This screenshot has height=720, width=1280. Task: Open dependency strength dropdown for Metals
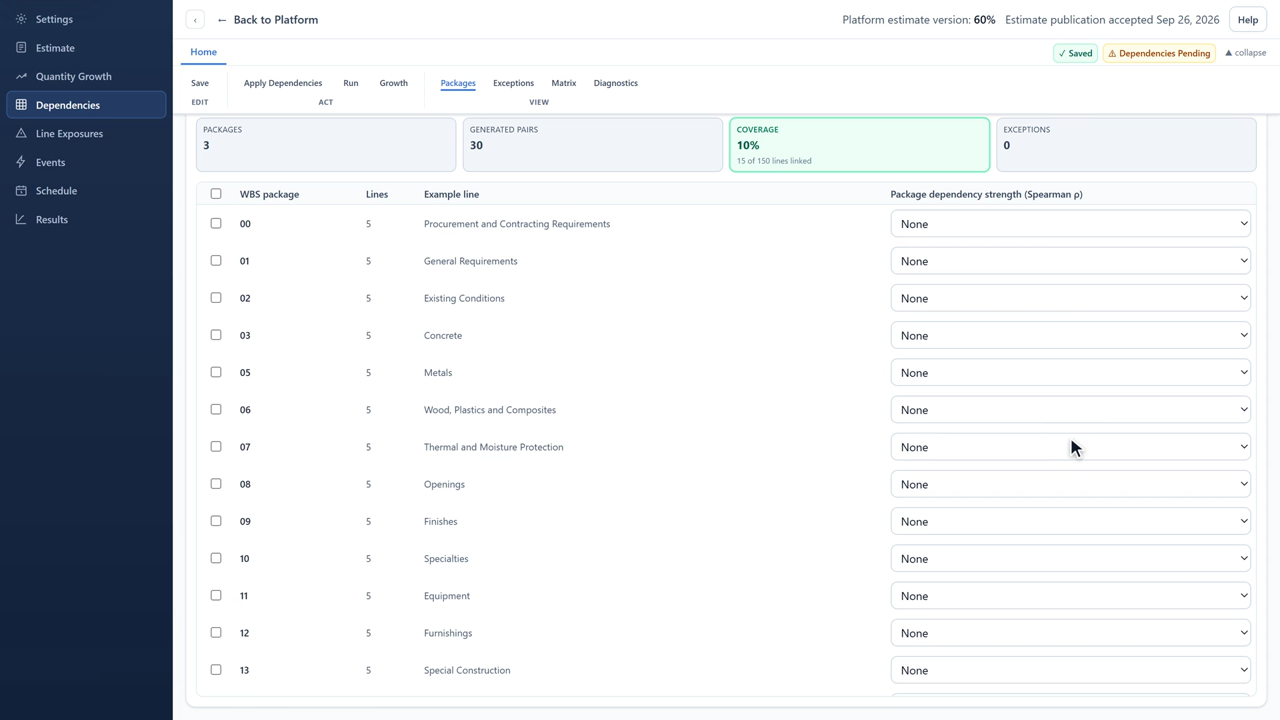pyautogui.click(x=1070, y=372)
